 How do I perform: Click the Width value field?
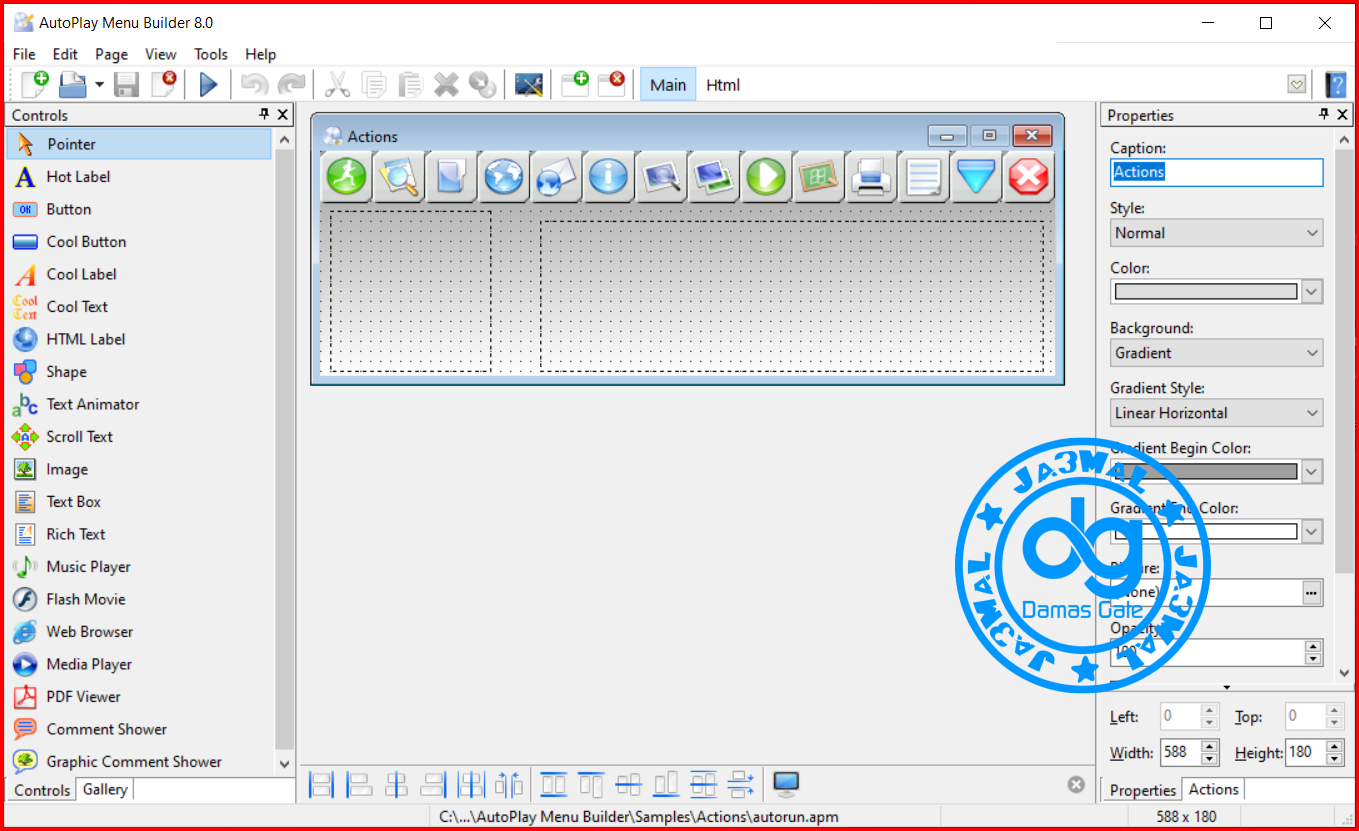(1180, 753)
